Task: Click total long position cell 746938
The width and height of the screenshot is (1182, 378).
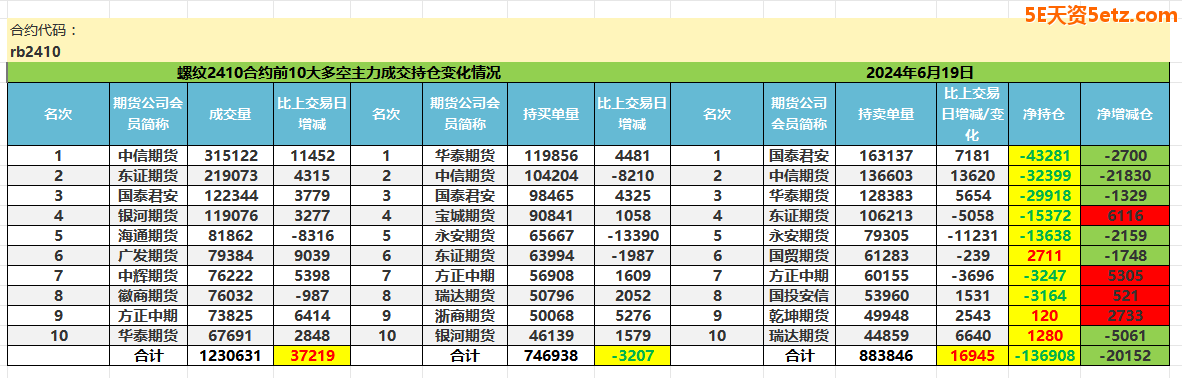Action: point(551,355)
